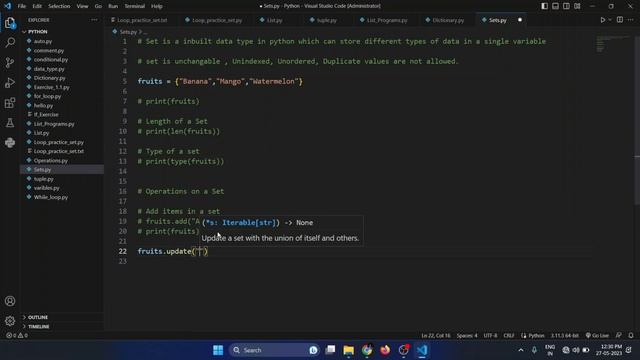Open conditional.py in explorer
The width and height of the screenshot is (640, 360).
tap(51, 60)
